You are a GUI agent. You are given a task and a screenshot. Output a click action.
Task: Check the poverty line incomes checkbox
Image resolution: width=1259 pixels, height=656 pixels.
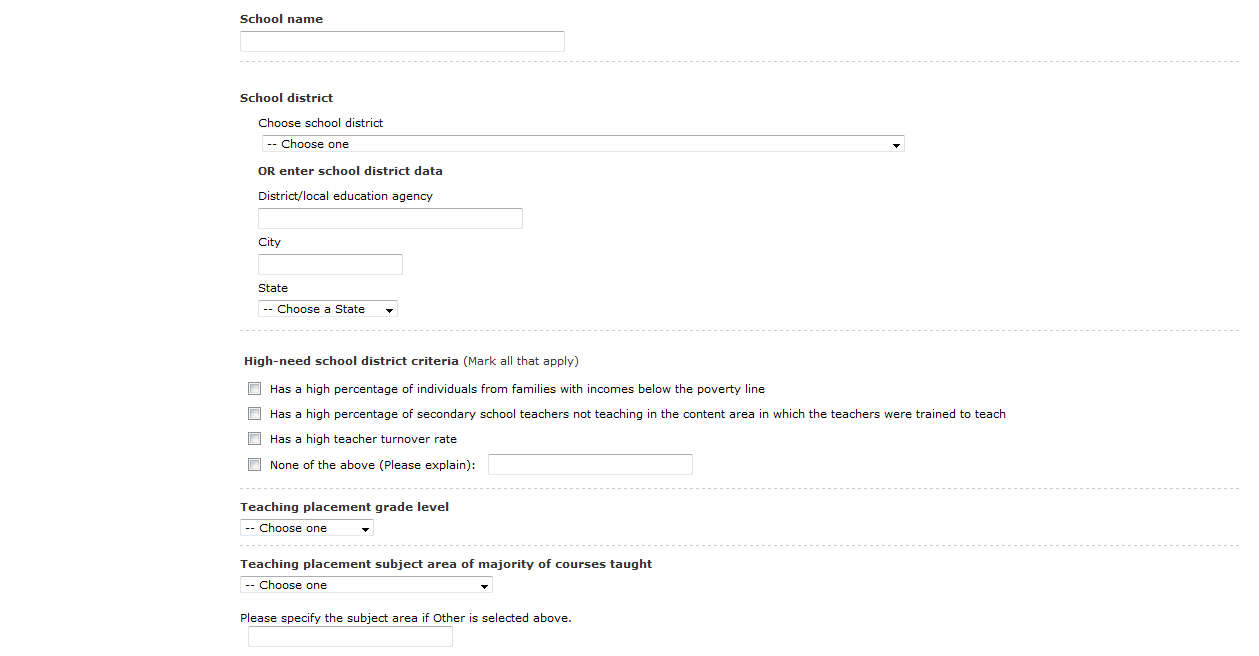click(255, 389)
